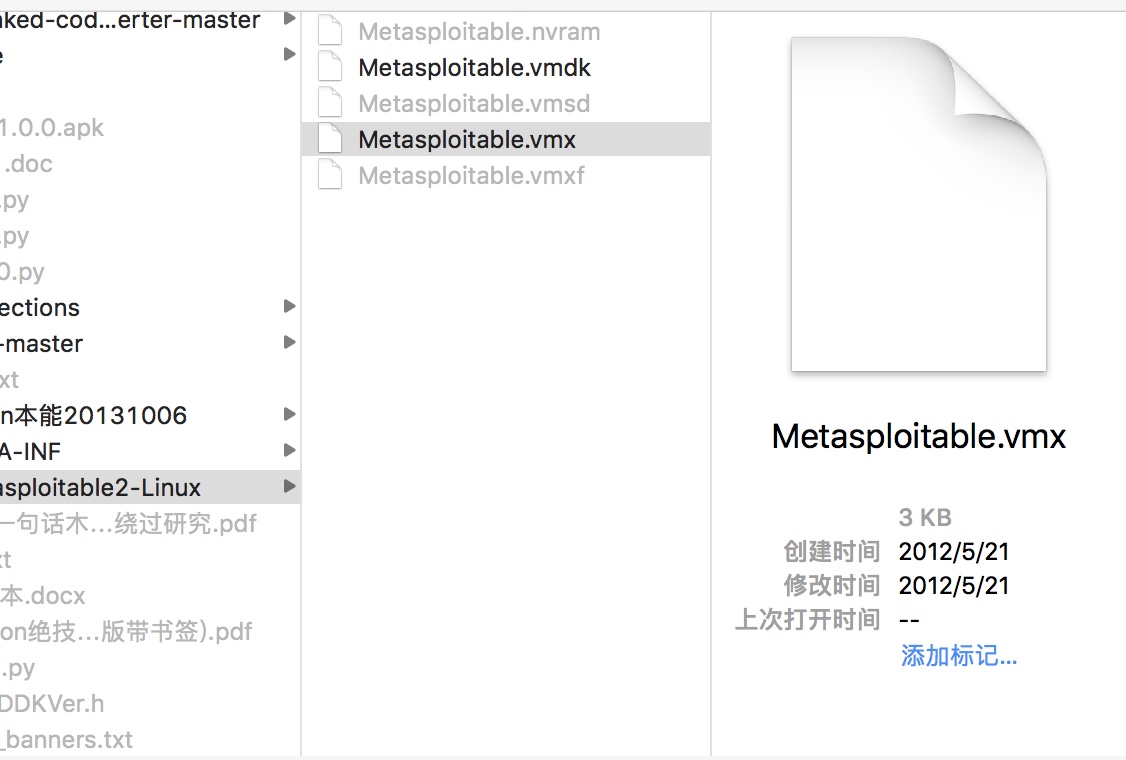Expand the ections folder arrow
This screenshot has width=1126, height=760.
coord(289,307)
